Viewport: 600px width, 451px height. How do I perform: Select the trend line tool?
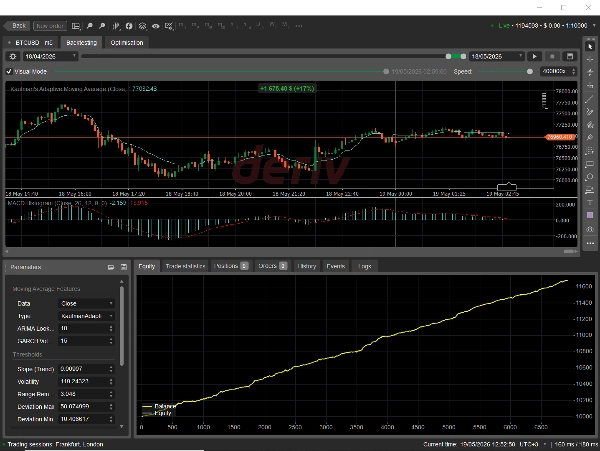[590, 99]
